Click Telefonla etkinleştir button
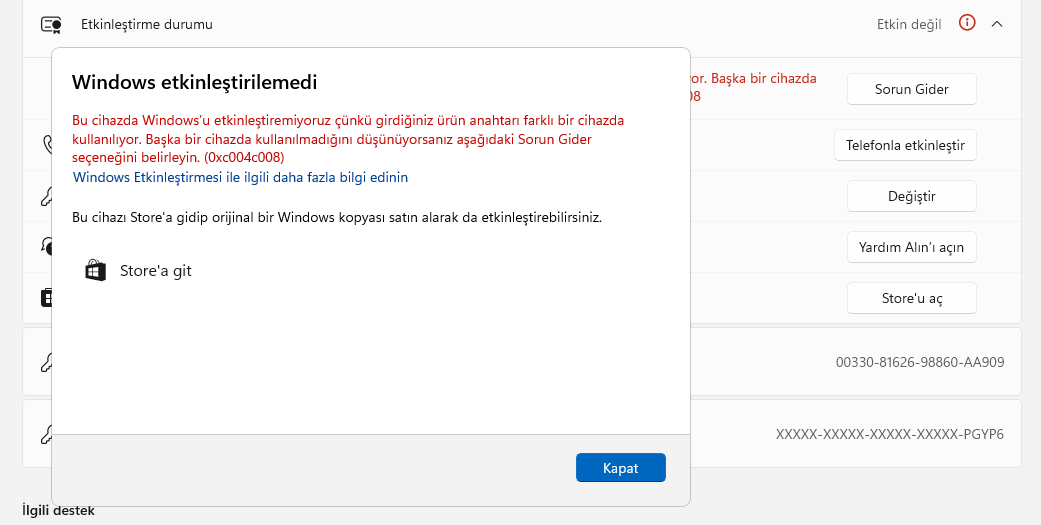 click(x=905, y=145)
